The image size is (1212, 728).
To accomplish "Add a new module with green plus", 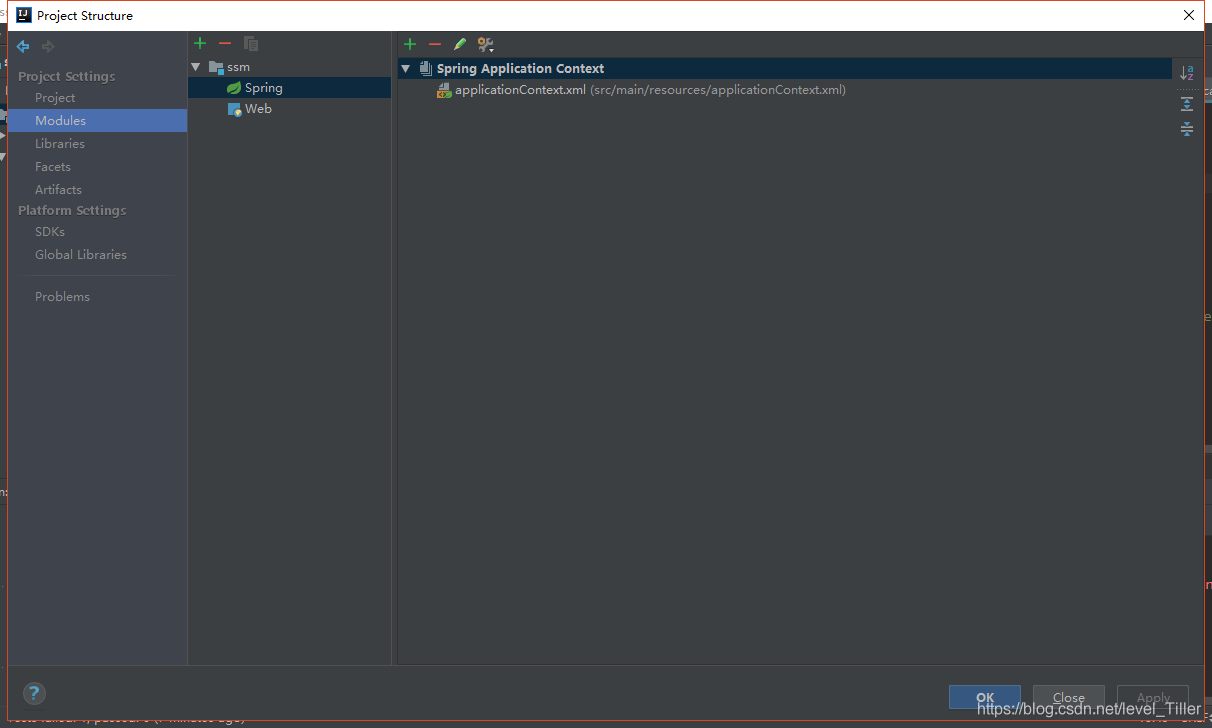I will coord(200,43).
